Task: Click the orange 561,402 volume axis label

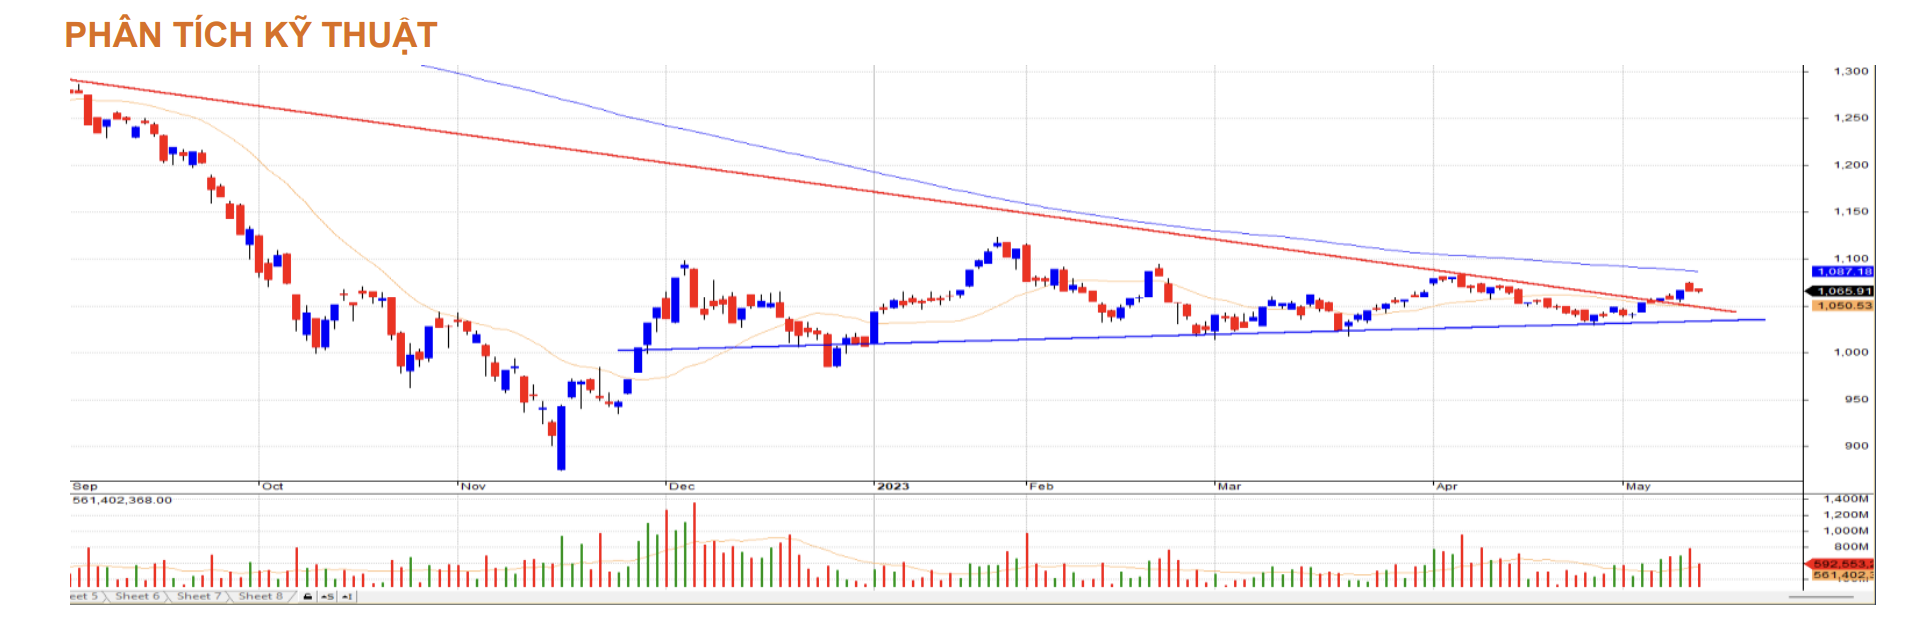Action: pyautogui.click(x=1842, y=575)
